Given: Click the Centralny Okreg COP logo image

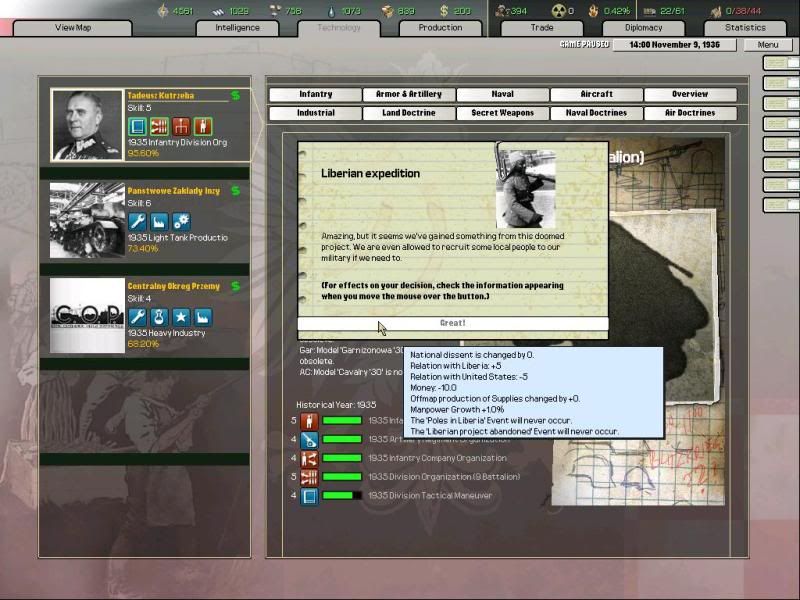Looking at the screenshot, I should point(87,315).
